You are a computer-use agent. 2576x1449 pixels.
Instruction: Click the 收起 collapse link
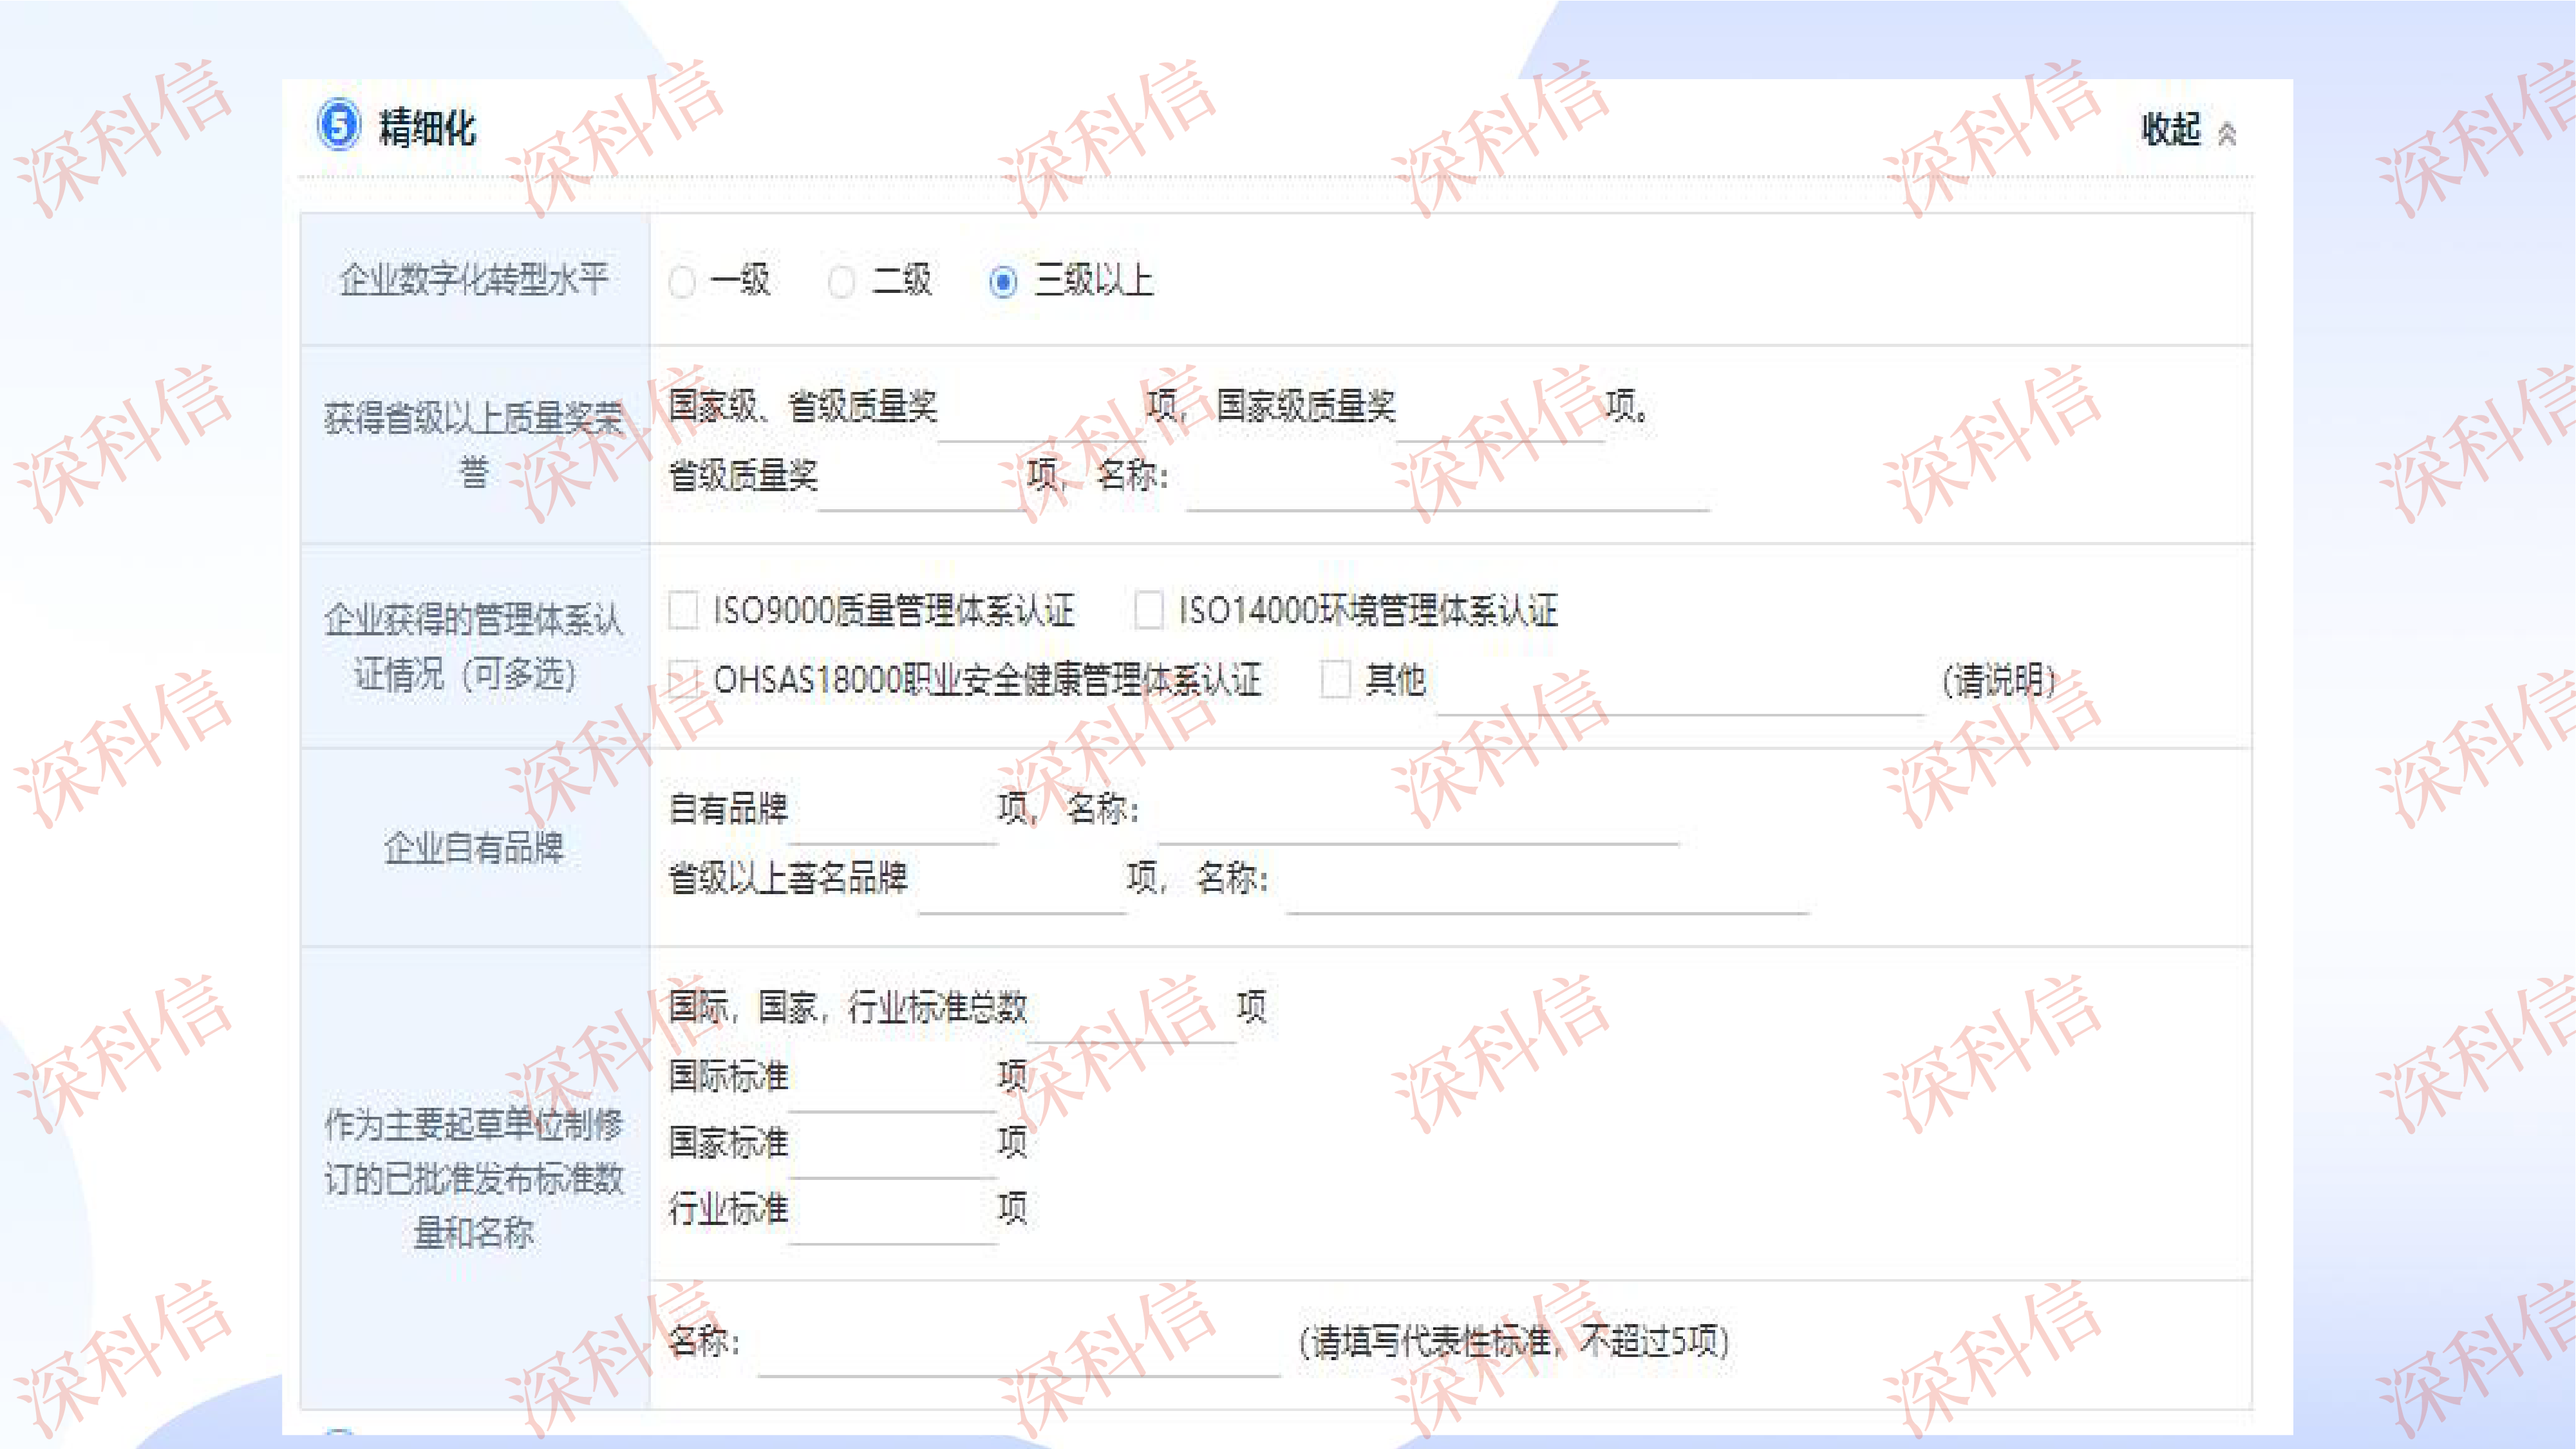click(2170, 129)
